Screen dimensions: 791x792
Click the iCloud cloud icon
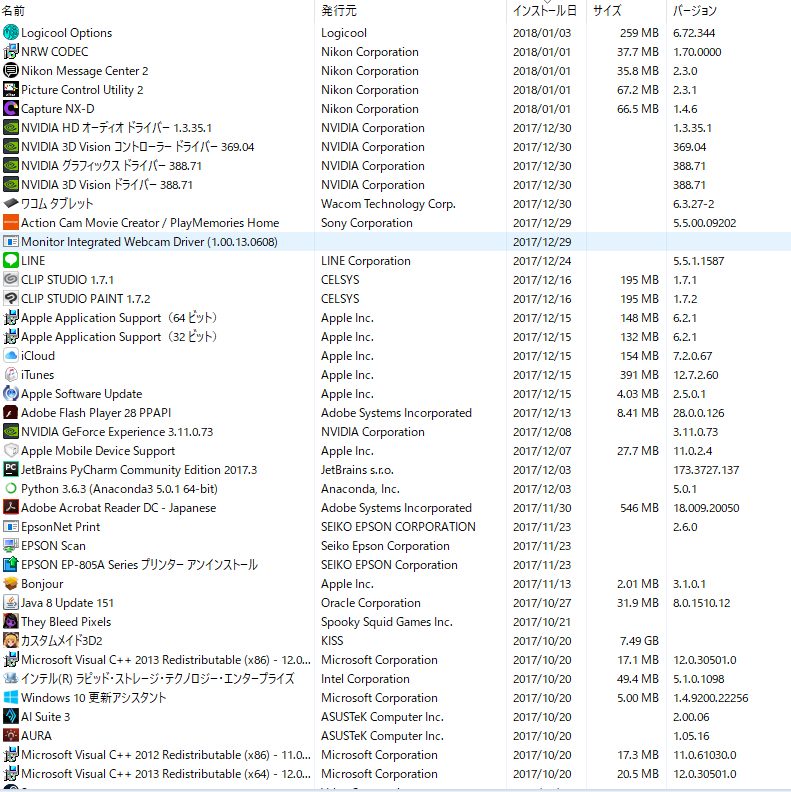[11, 356]
